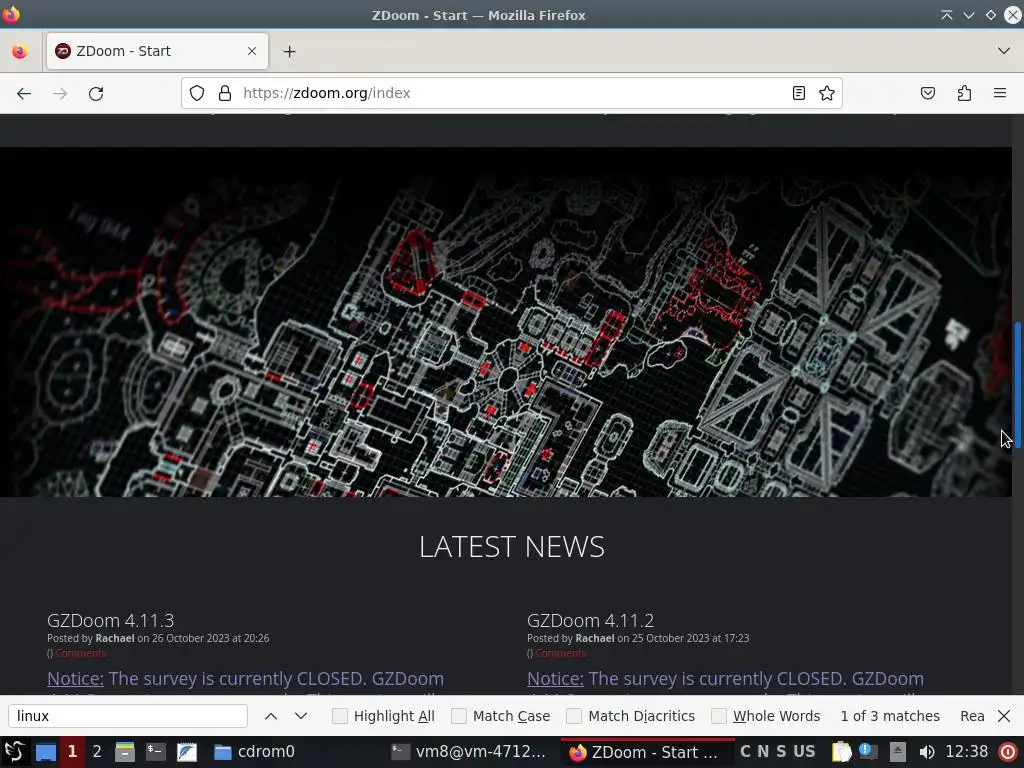Image resolution: width=1024 pixels, height=768 pixels.
Task: Switch to workspace 1
Action: pyautogui.click(x=72, y=752)
